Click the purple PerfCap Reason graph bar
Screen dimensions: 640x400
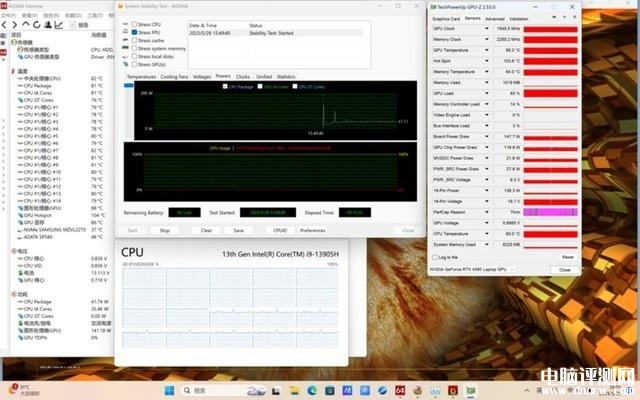[x=551, y=212]
